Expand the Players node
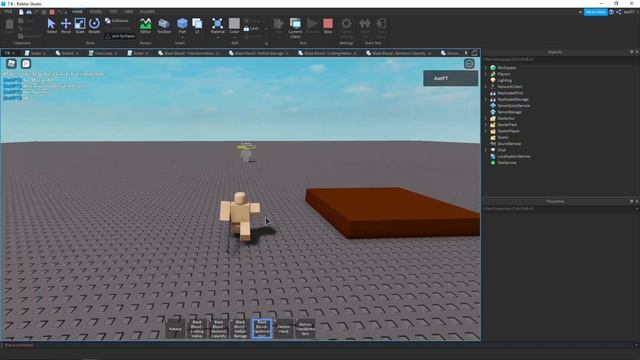Image resolution: width=640 pixels, height=360 pixels. tap(486, 74)
